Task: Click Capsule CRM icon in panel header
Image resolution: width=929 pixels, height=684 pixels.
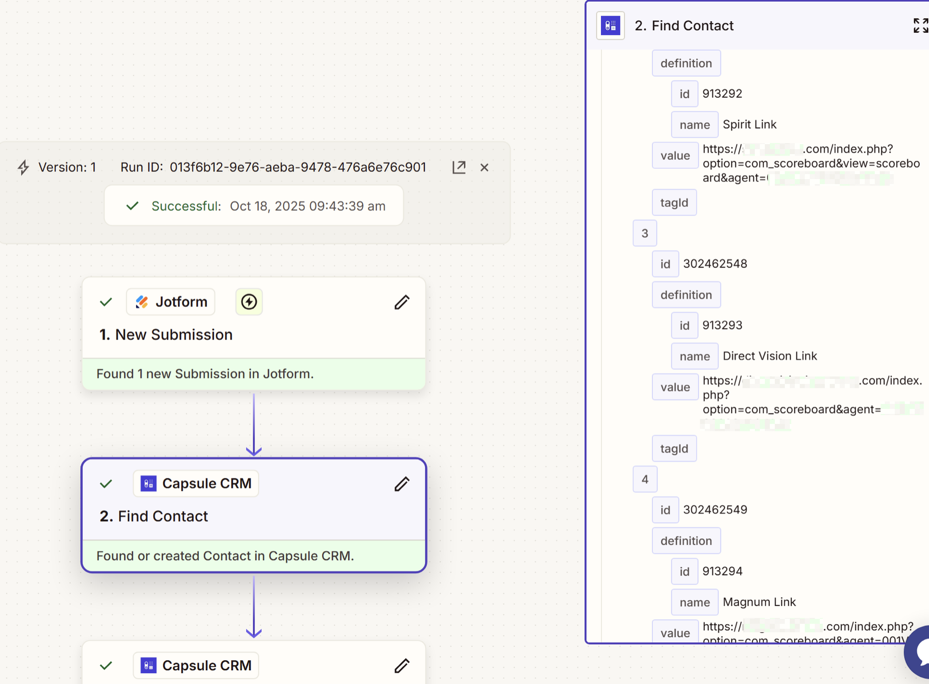Action: (x=611, y=26)
